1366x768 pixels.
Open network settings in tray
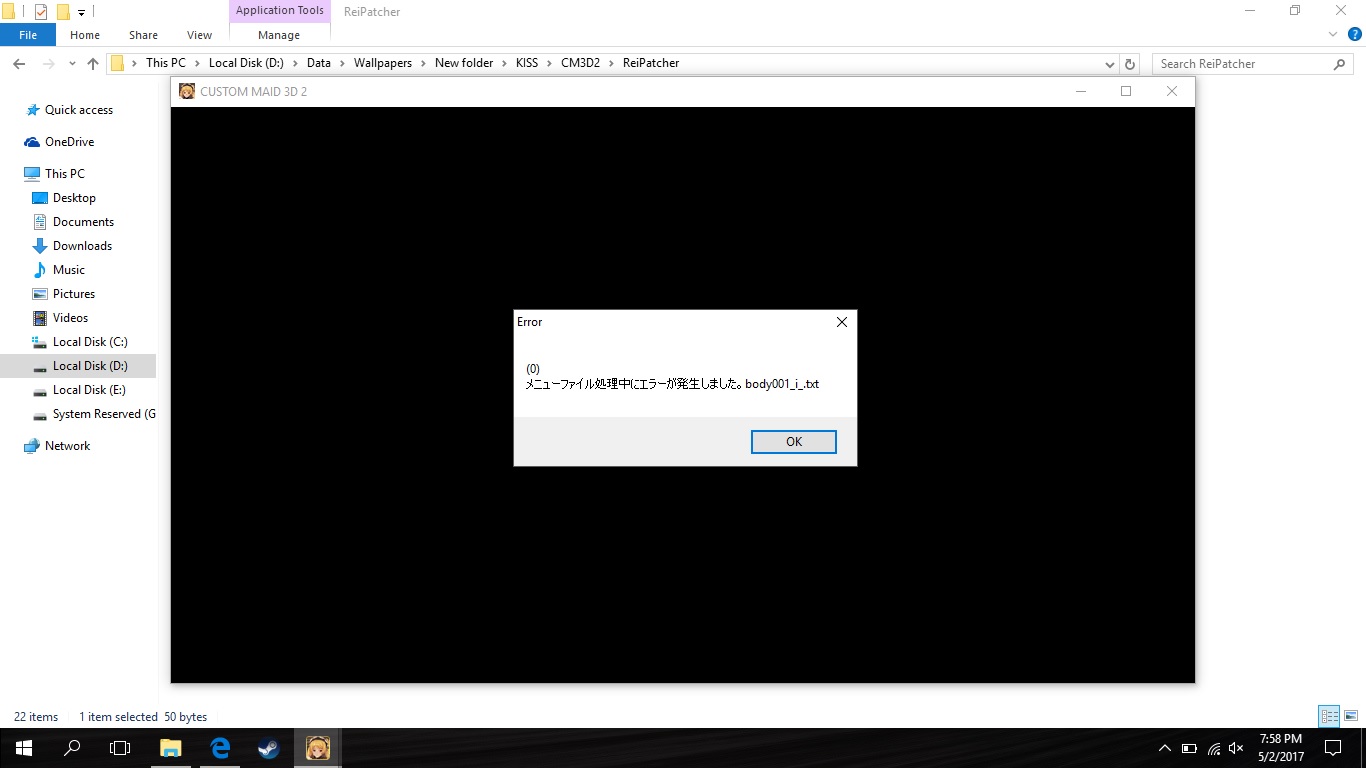pos(1213,748)
